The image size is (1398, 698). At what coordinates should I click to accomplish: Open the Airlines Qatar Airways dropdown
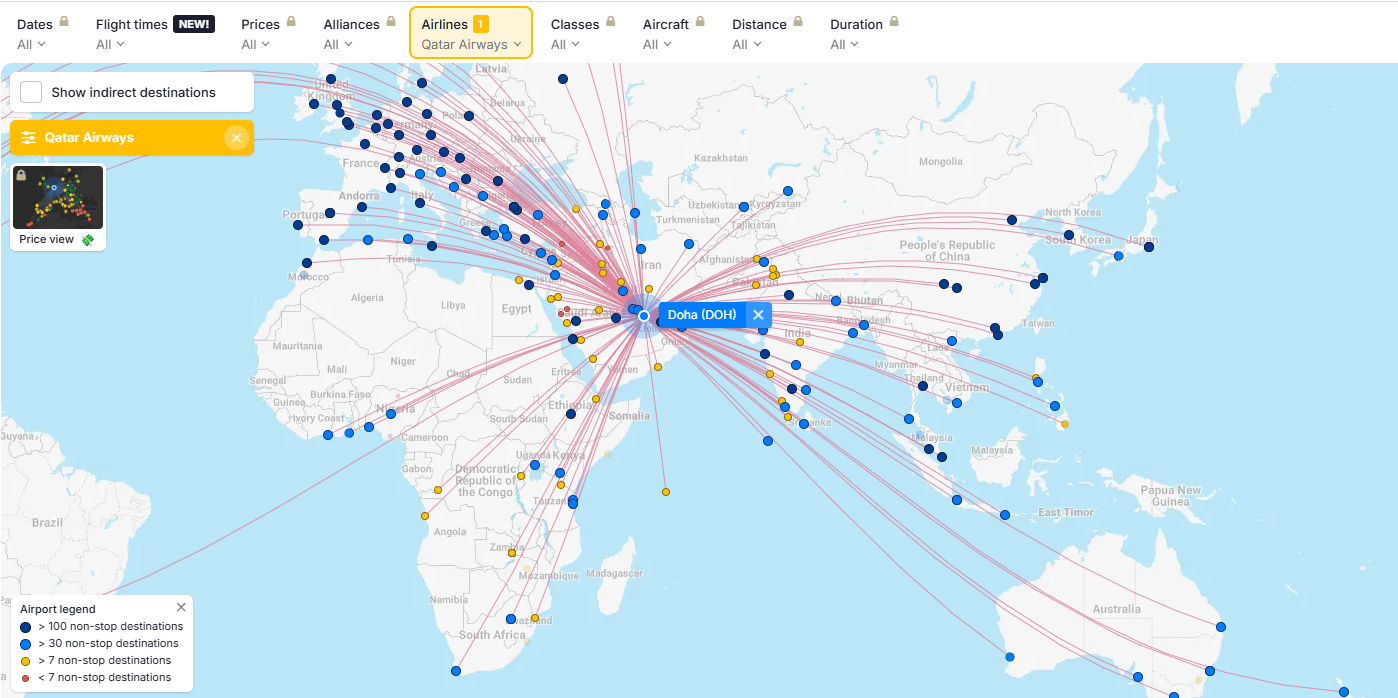pyautogui.click(x=471, y=44)
